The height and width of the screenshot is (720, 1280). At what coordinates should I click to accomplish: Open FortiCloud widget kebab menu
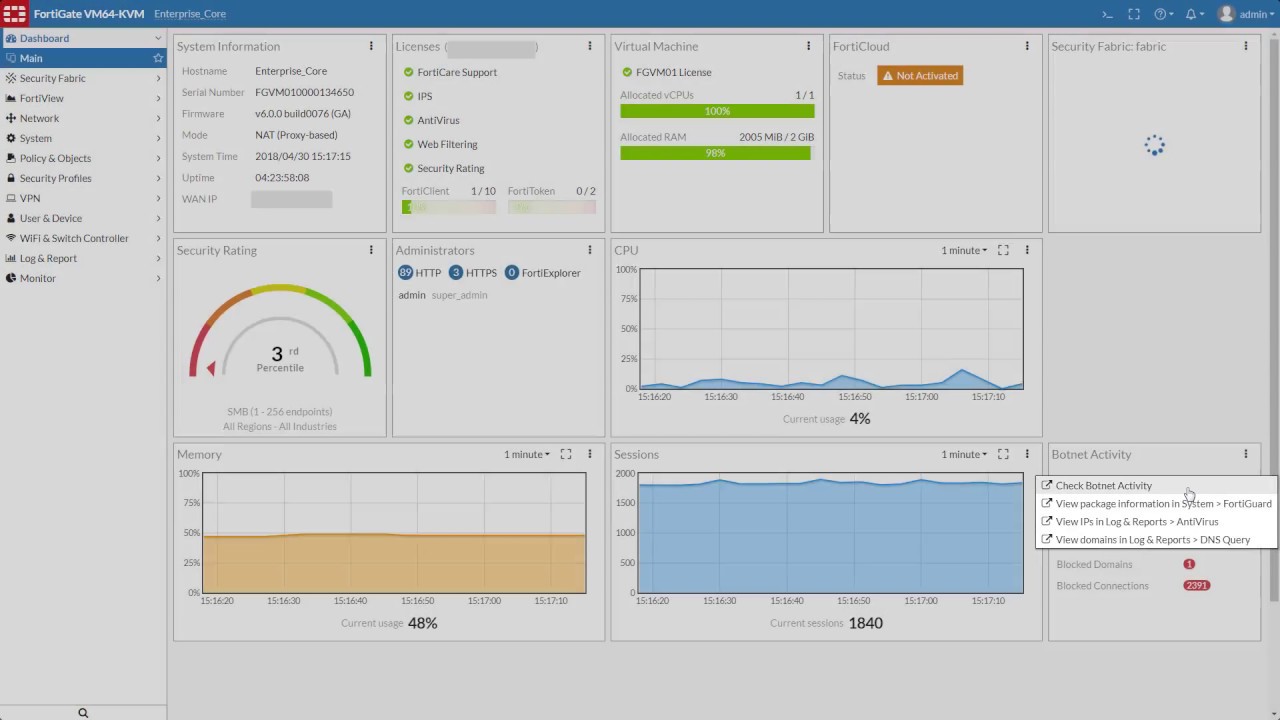tap(1027, 46)
